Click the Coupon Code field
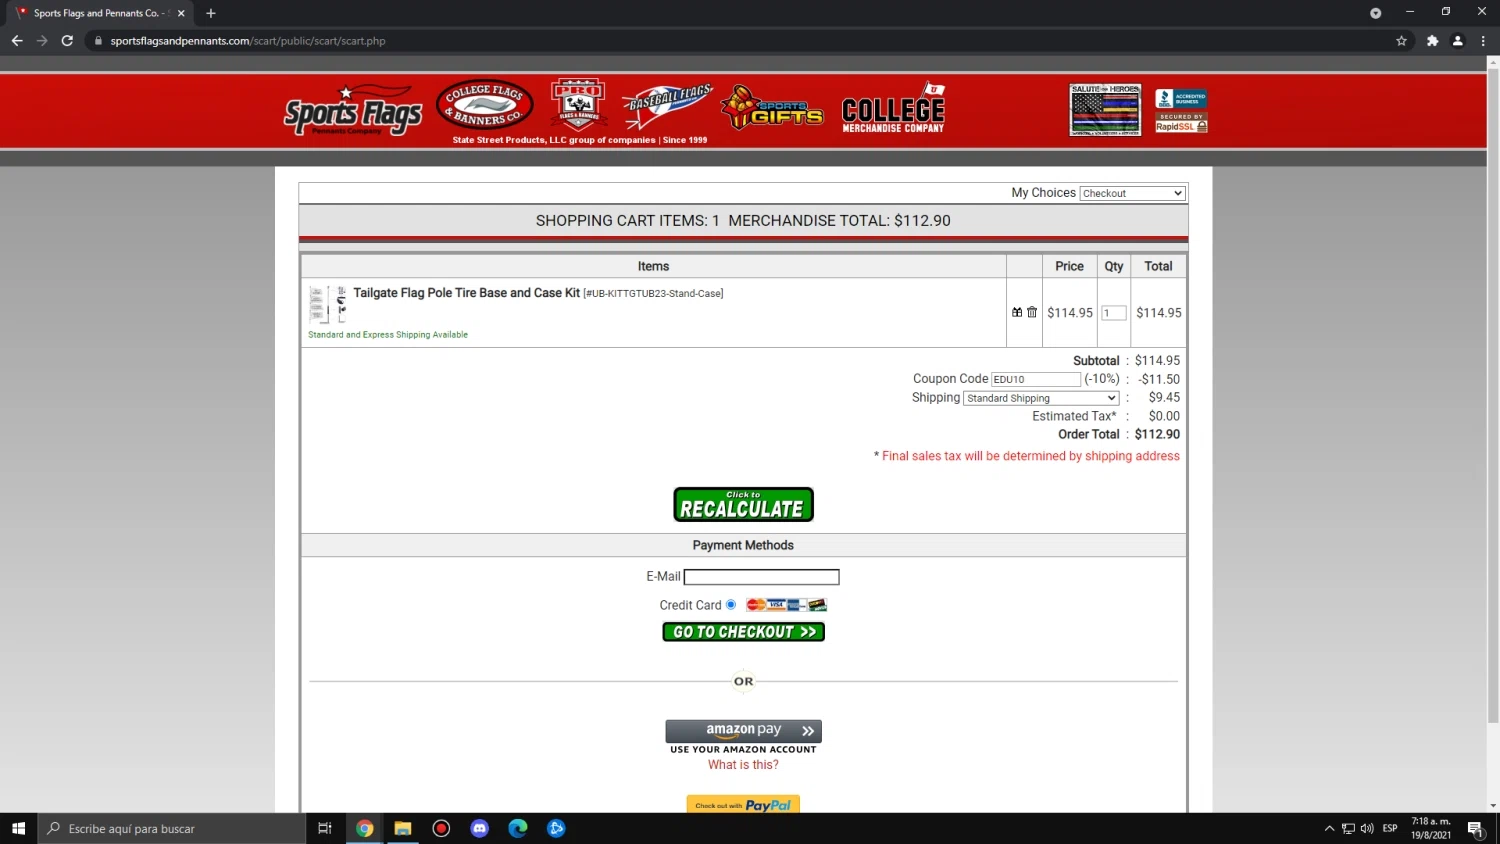This screenshot has height=844, width=1500. 1036,379
